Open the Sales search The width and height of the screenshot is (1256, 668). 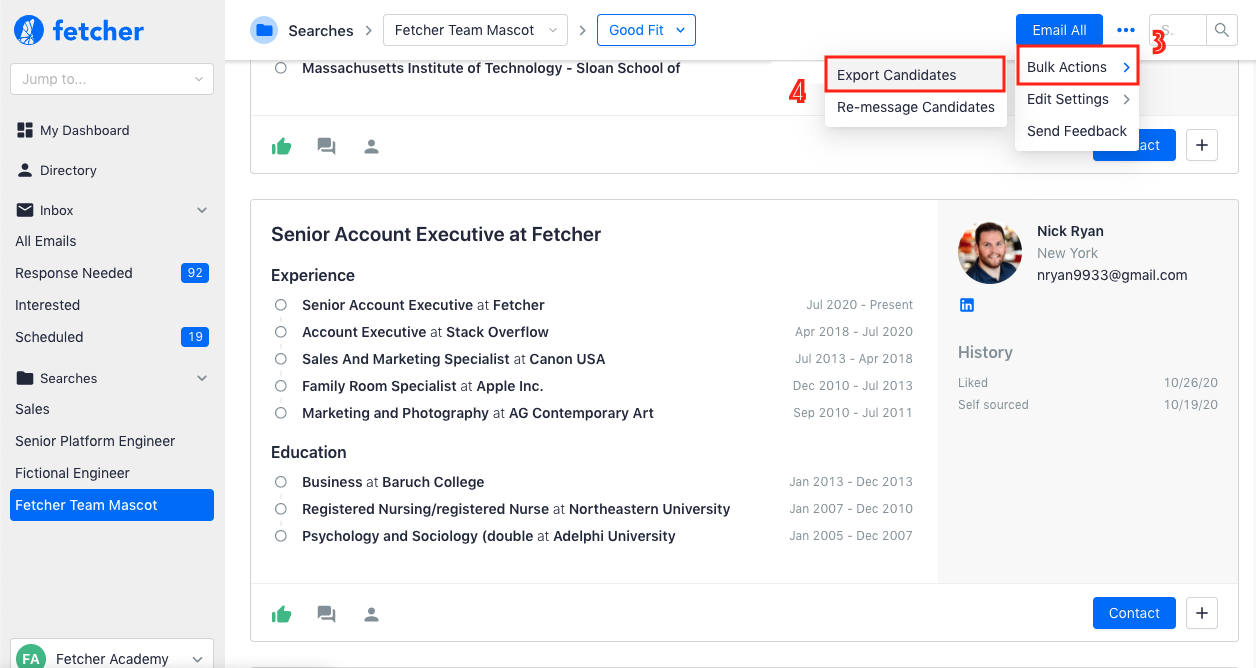[x=32, y=409]
